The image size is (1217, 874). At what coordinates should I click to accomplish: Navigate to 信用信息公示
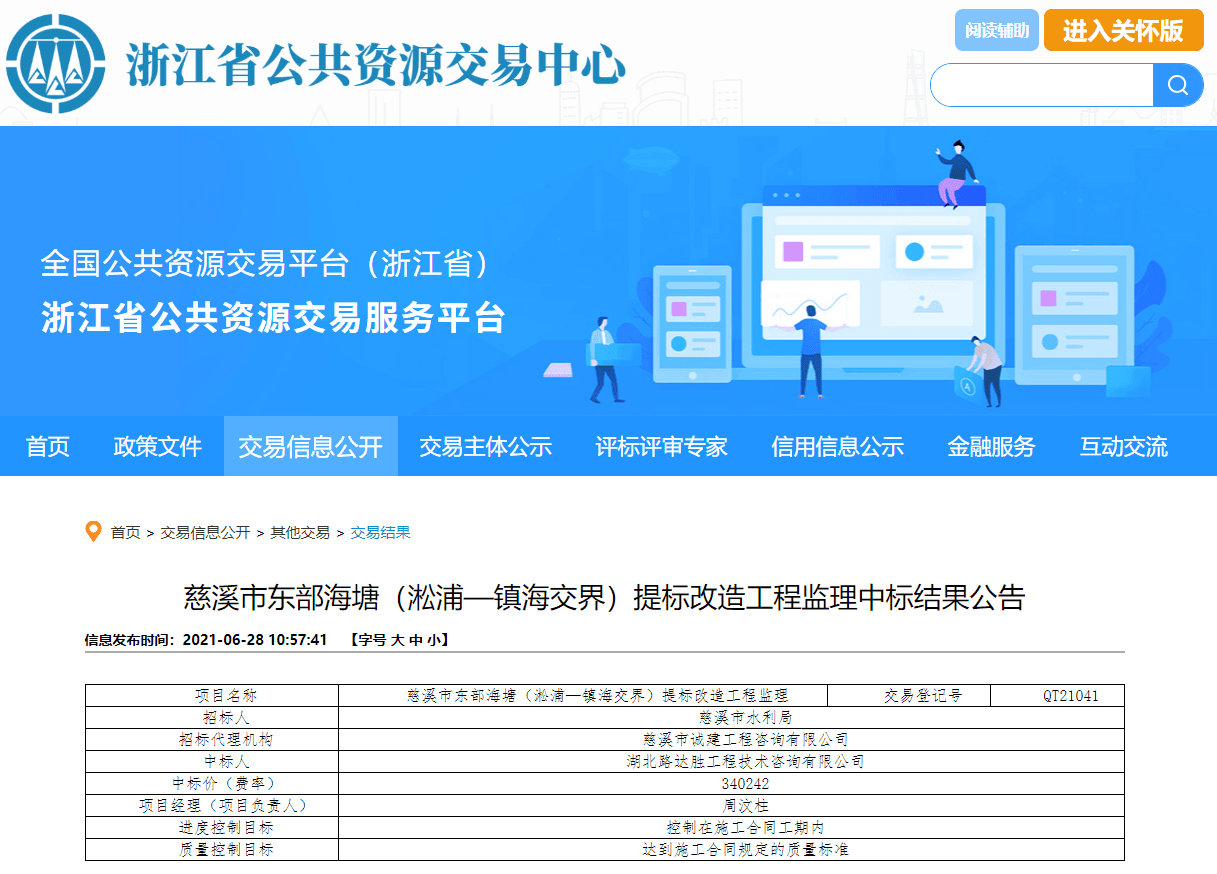coord(837,447)
